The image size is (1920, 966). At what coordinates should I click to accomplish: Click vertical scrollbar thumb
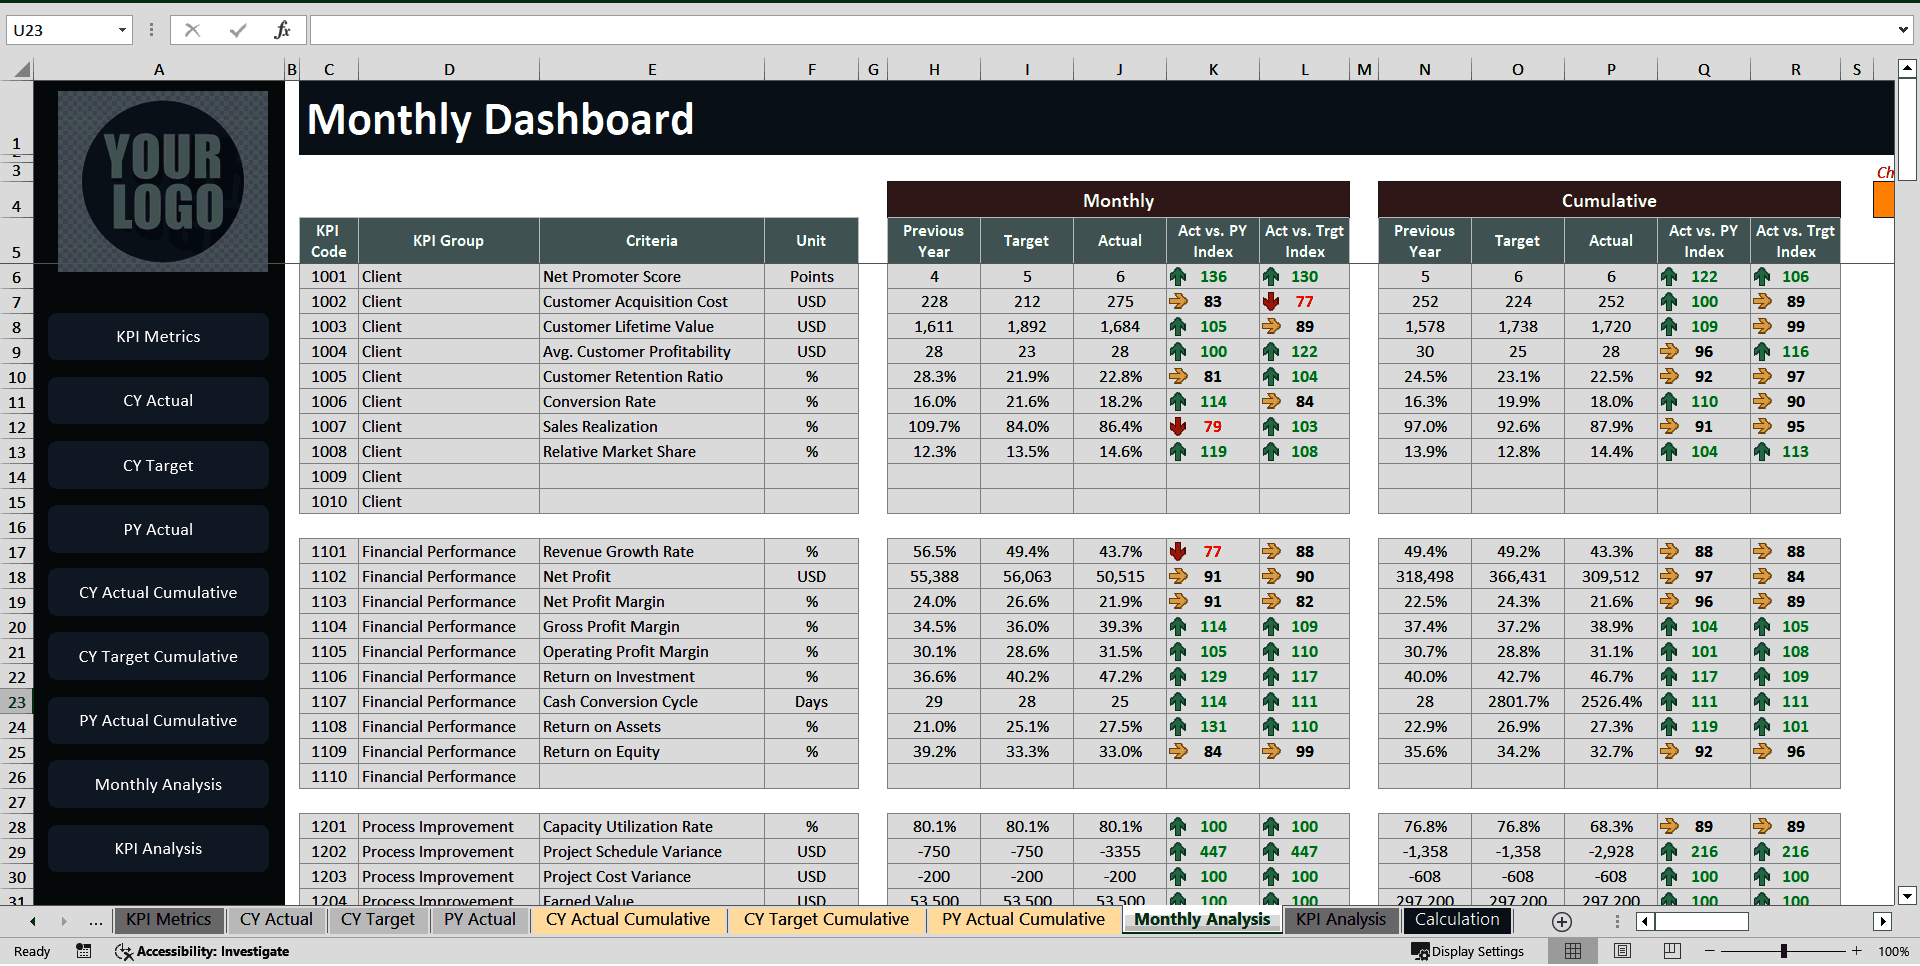[1907, 130]
